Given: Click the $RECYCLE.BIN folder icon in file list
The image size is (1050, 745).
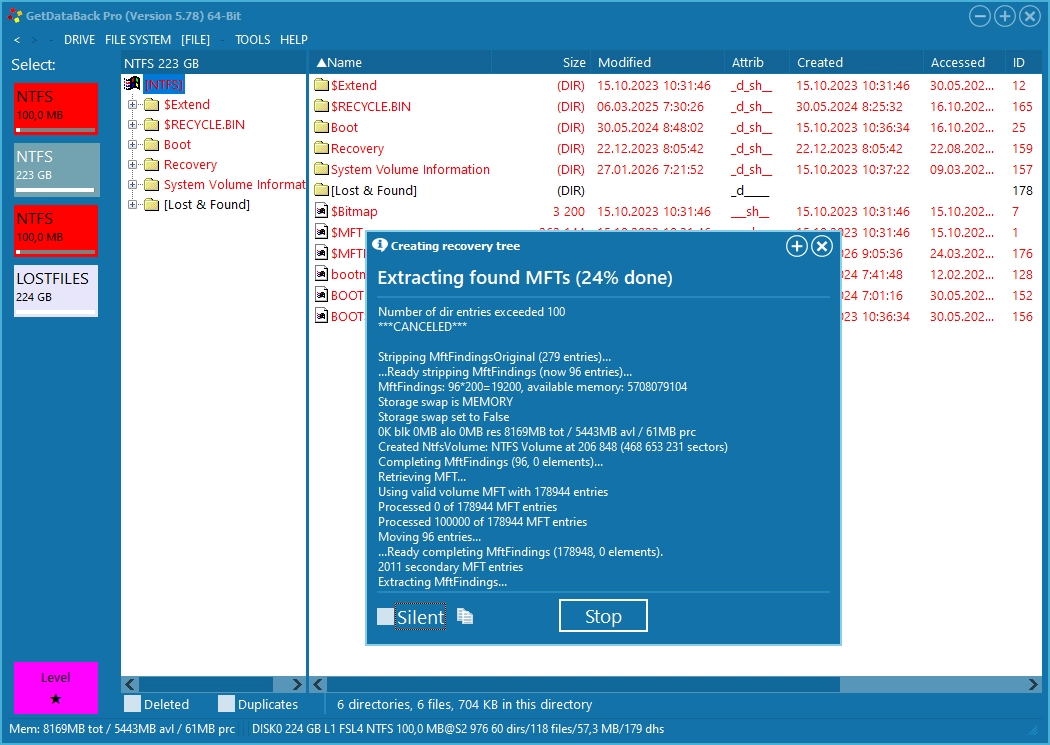Looking at the screenshot, I should tap(321, 106).
